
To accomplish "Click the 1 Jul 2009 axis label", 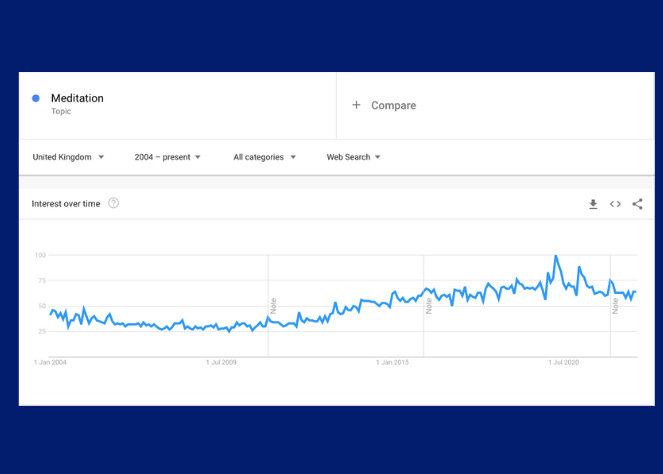I will [x=221, y=362].
